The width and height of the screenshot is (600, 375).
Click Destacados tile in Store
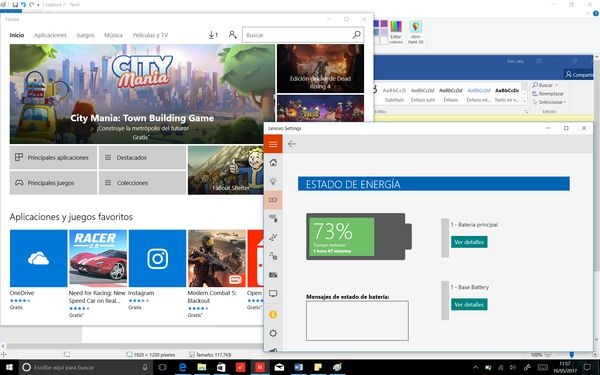[x=142, y=157]
